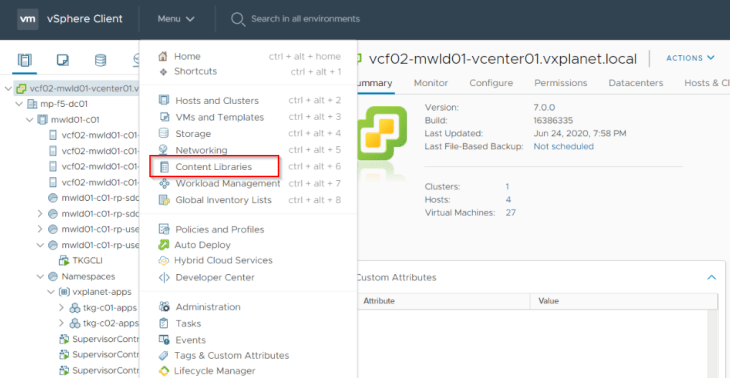Expand the tkg-c01-apps tree node
730x378 pixels.
pyautogui.click(x=61, y=308)
